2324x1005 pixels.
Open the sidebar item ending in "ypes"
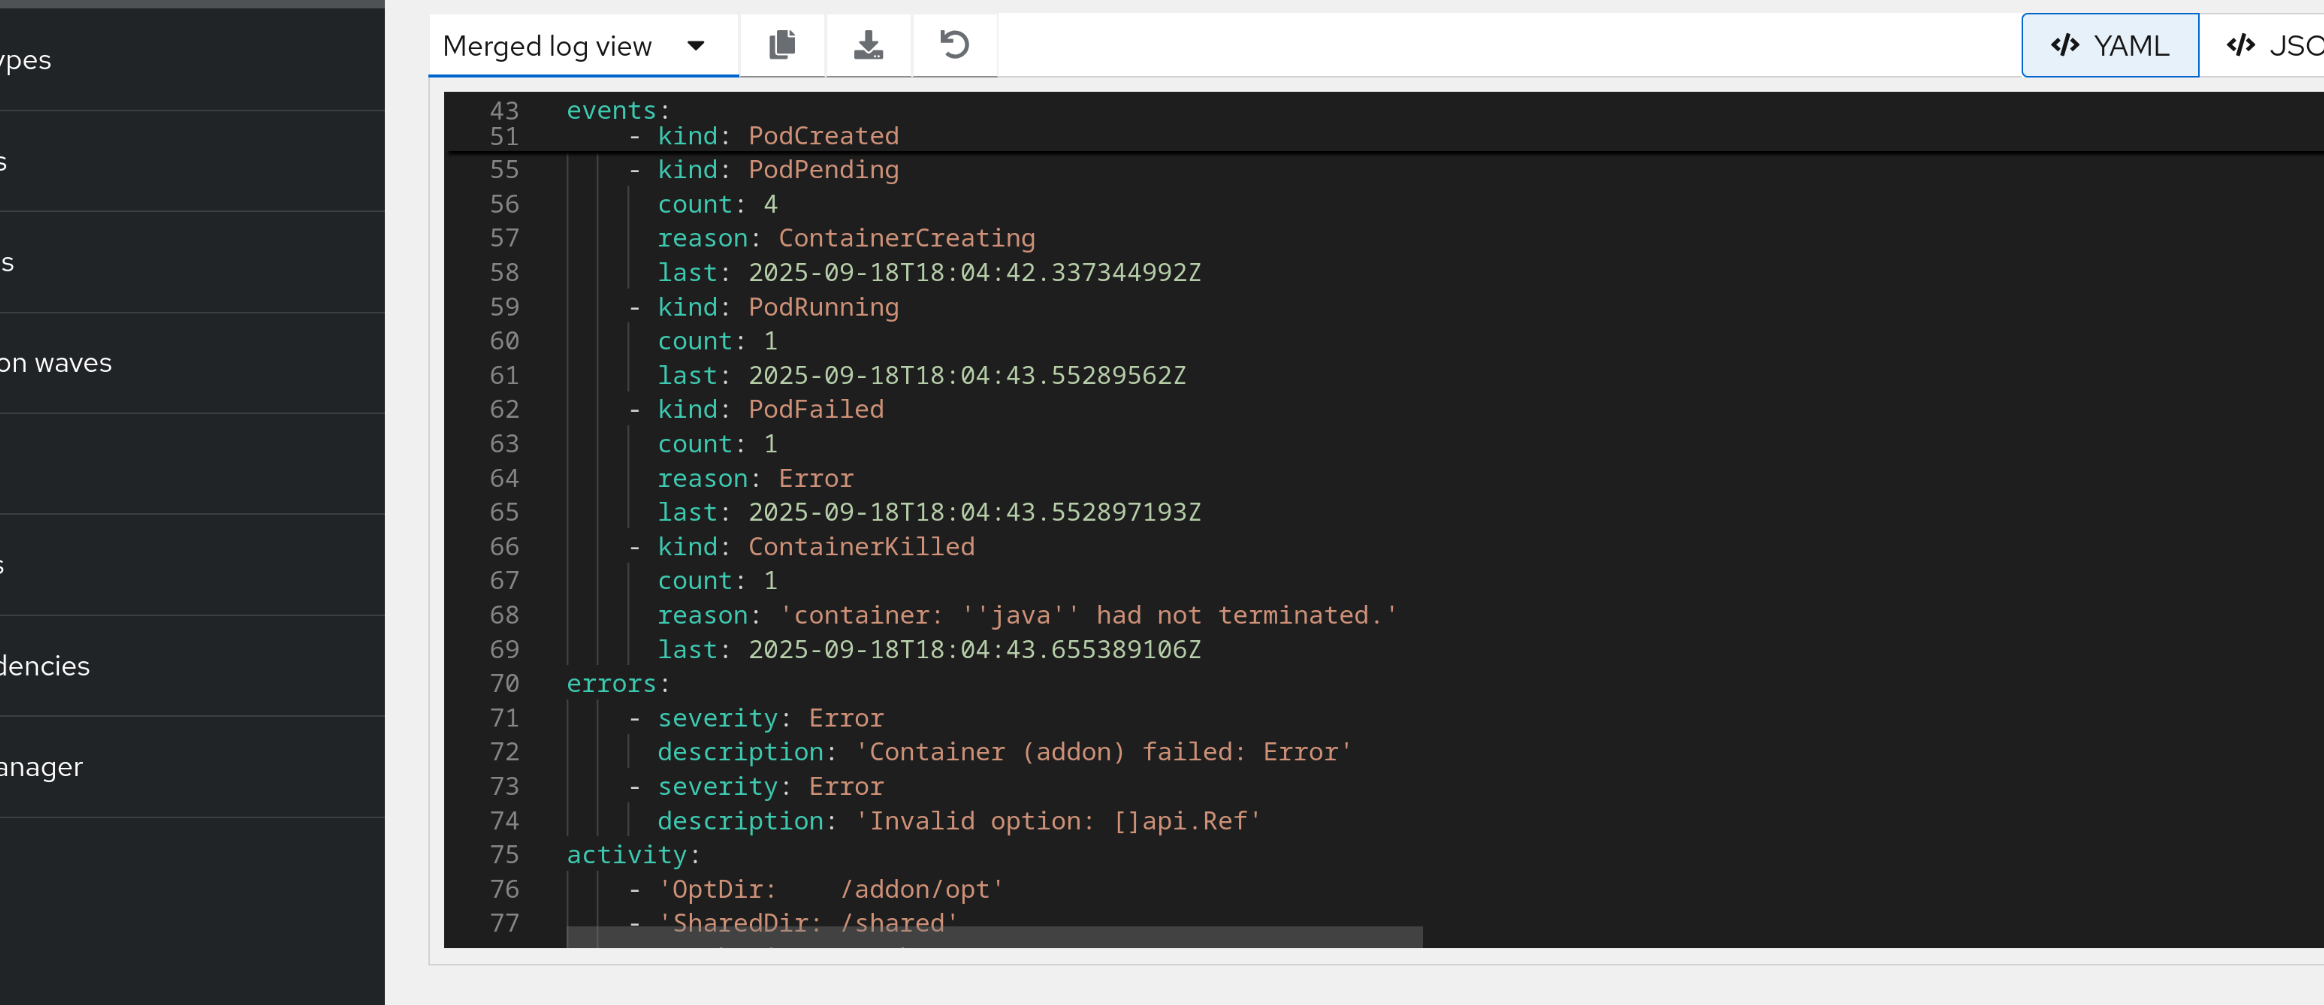[x=26, y=60]
